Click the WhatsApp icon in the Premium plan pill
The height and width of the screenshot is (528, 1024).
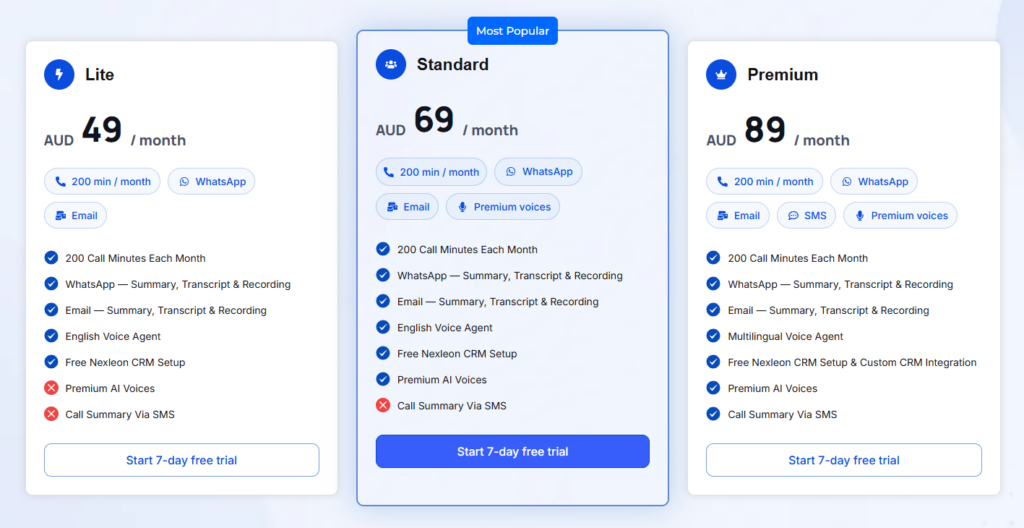pos(846,182)
